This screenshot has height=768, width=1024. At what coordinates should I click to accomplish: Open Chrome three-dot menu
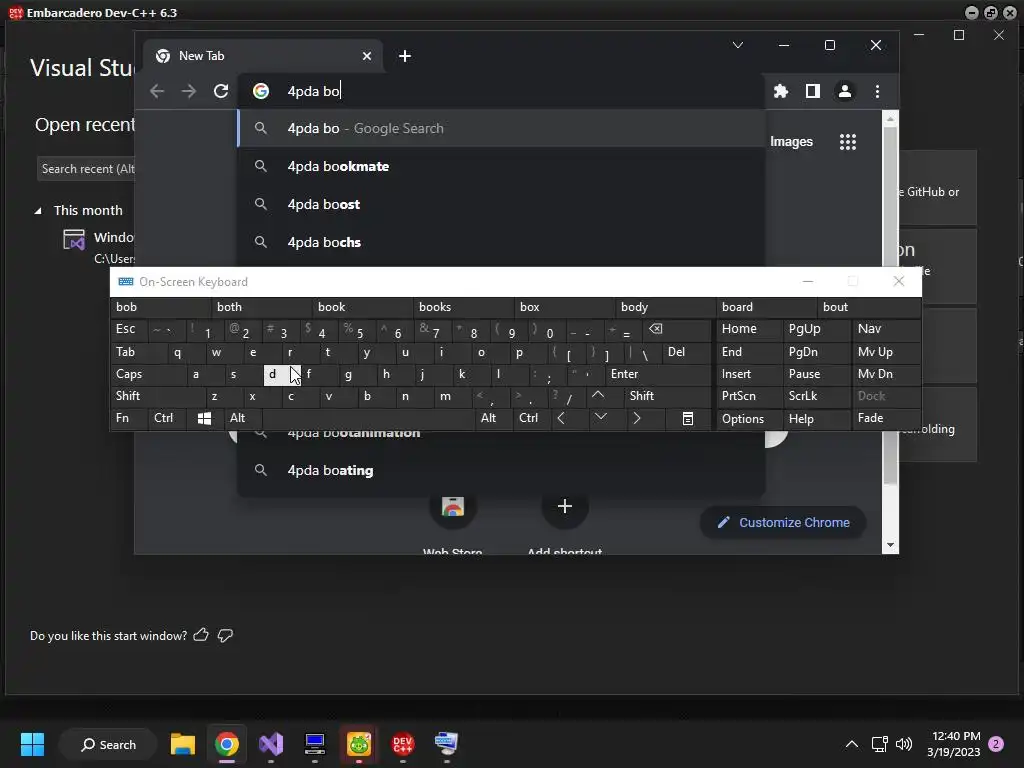[x=877, y=91]
